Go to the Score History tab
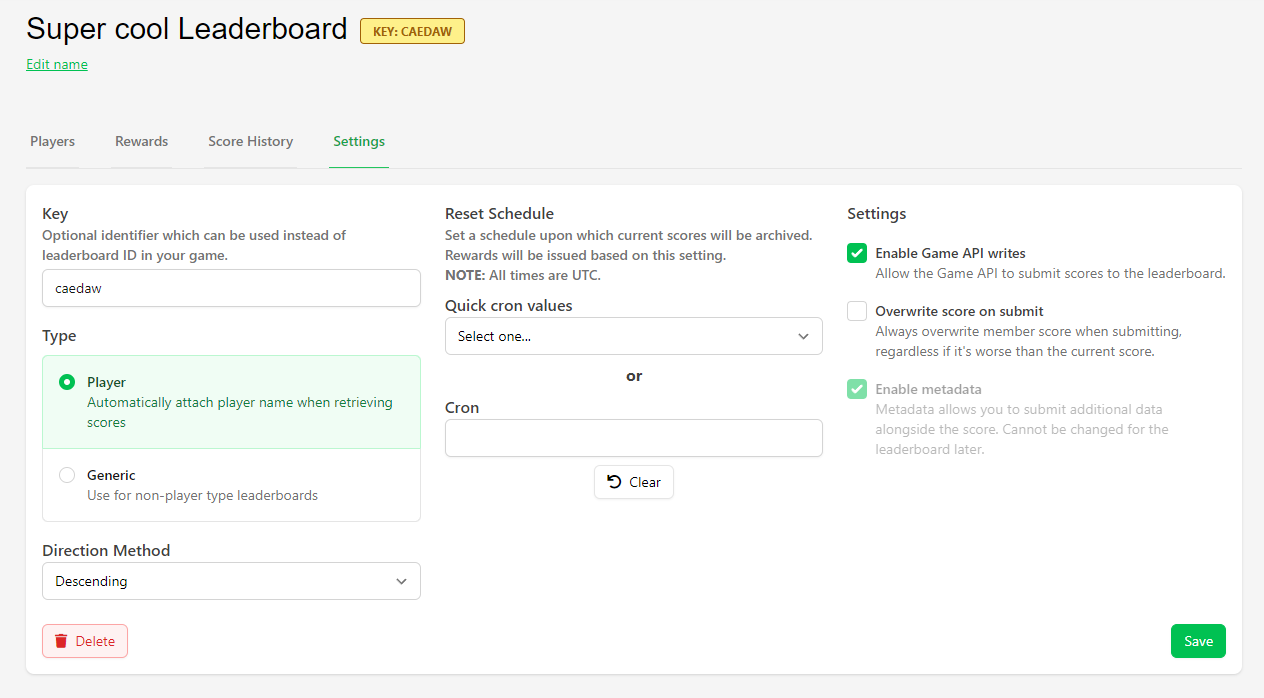The width and height of the screenshot is (1264, 698). point(250,141)
